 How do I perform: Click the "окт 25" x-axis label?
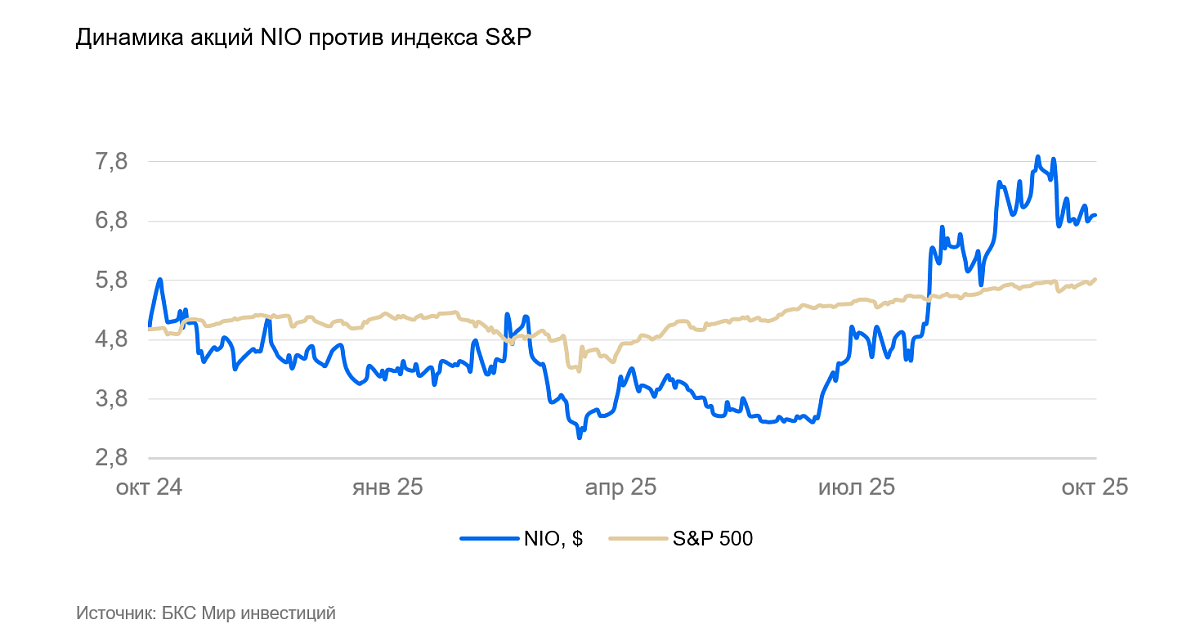(x=1094, y=487)
